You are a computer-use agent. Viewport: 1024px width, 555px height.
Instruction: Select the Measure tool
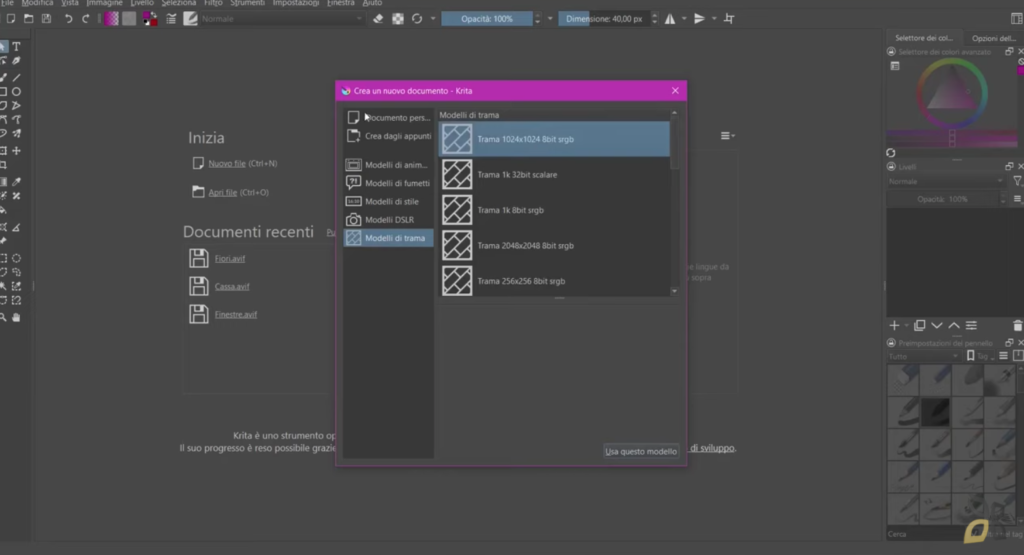(x=16, y=227)
